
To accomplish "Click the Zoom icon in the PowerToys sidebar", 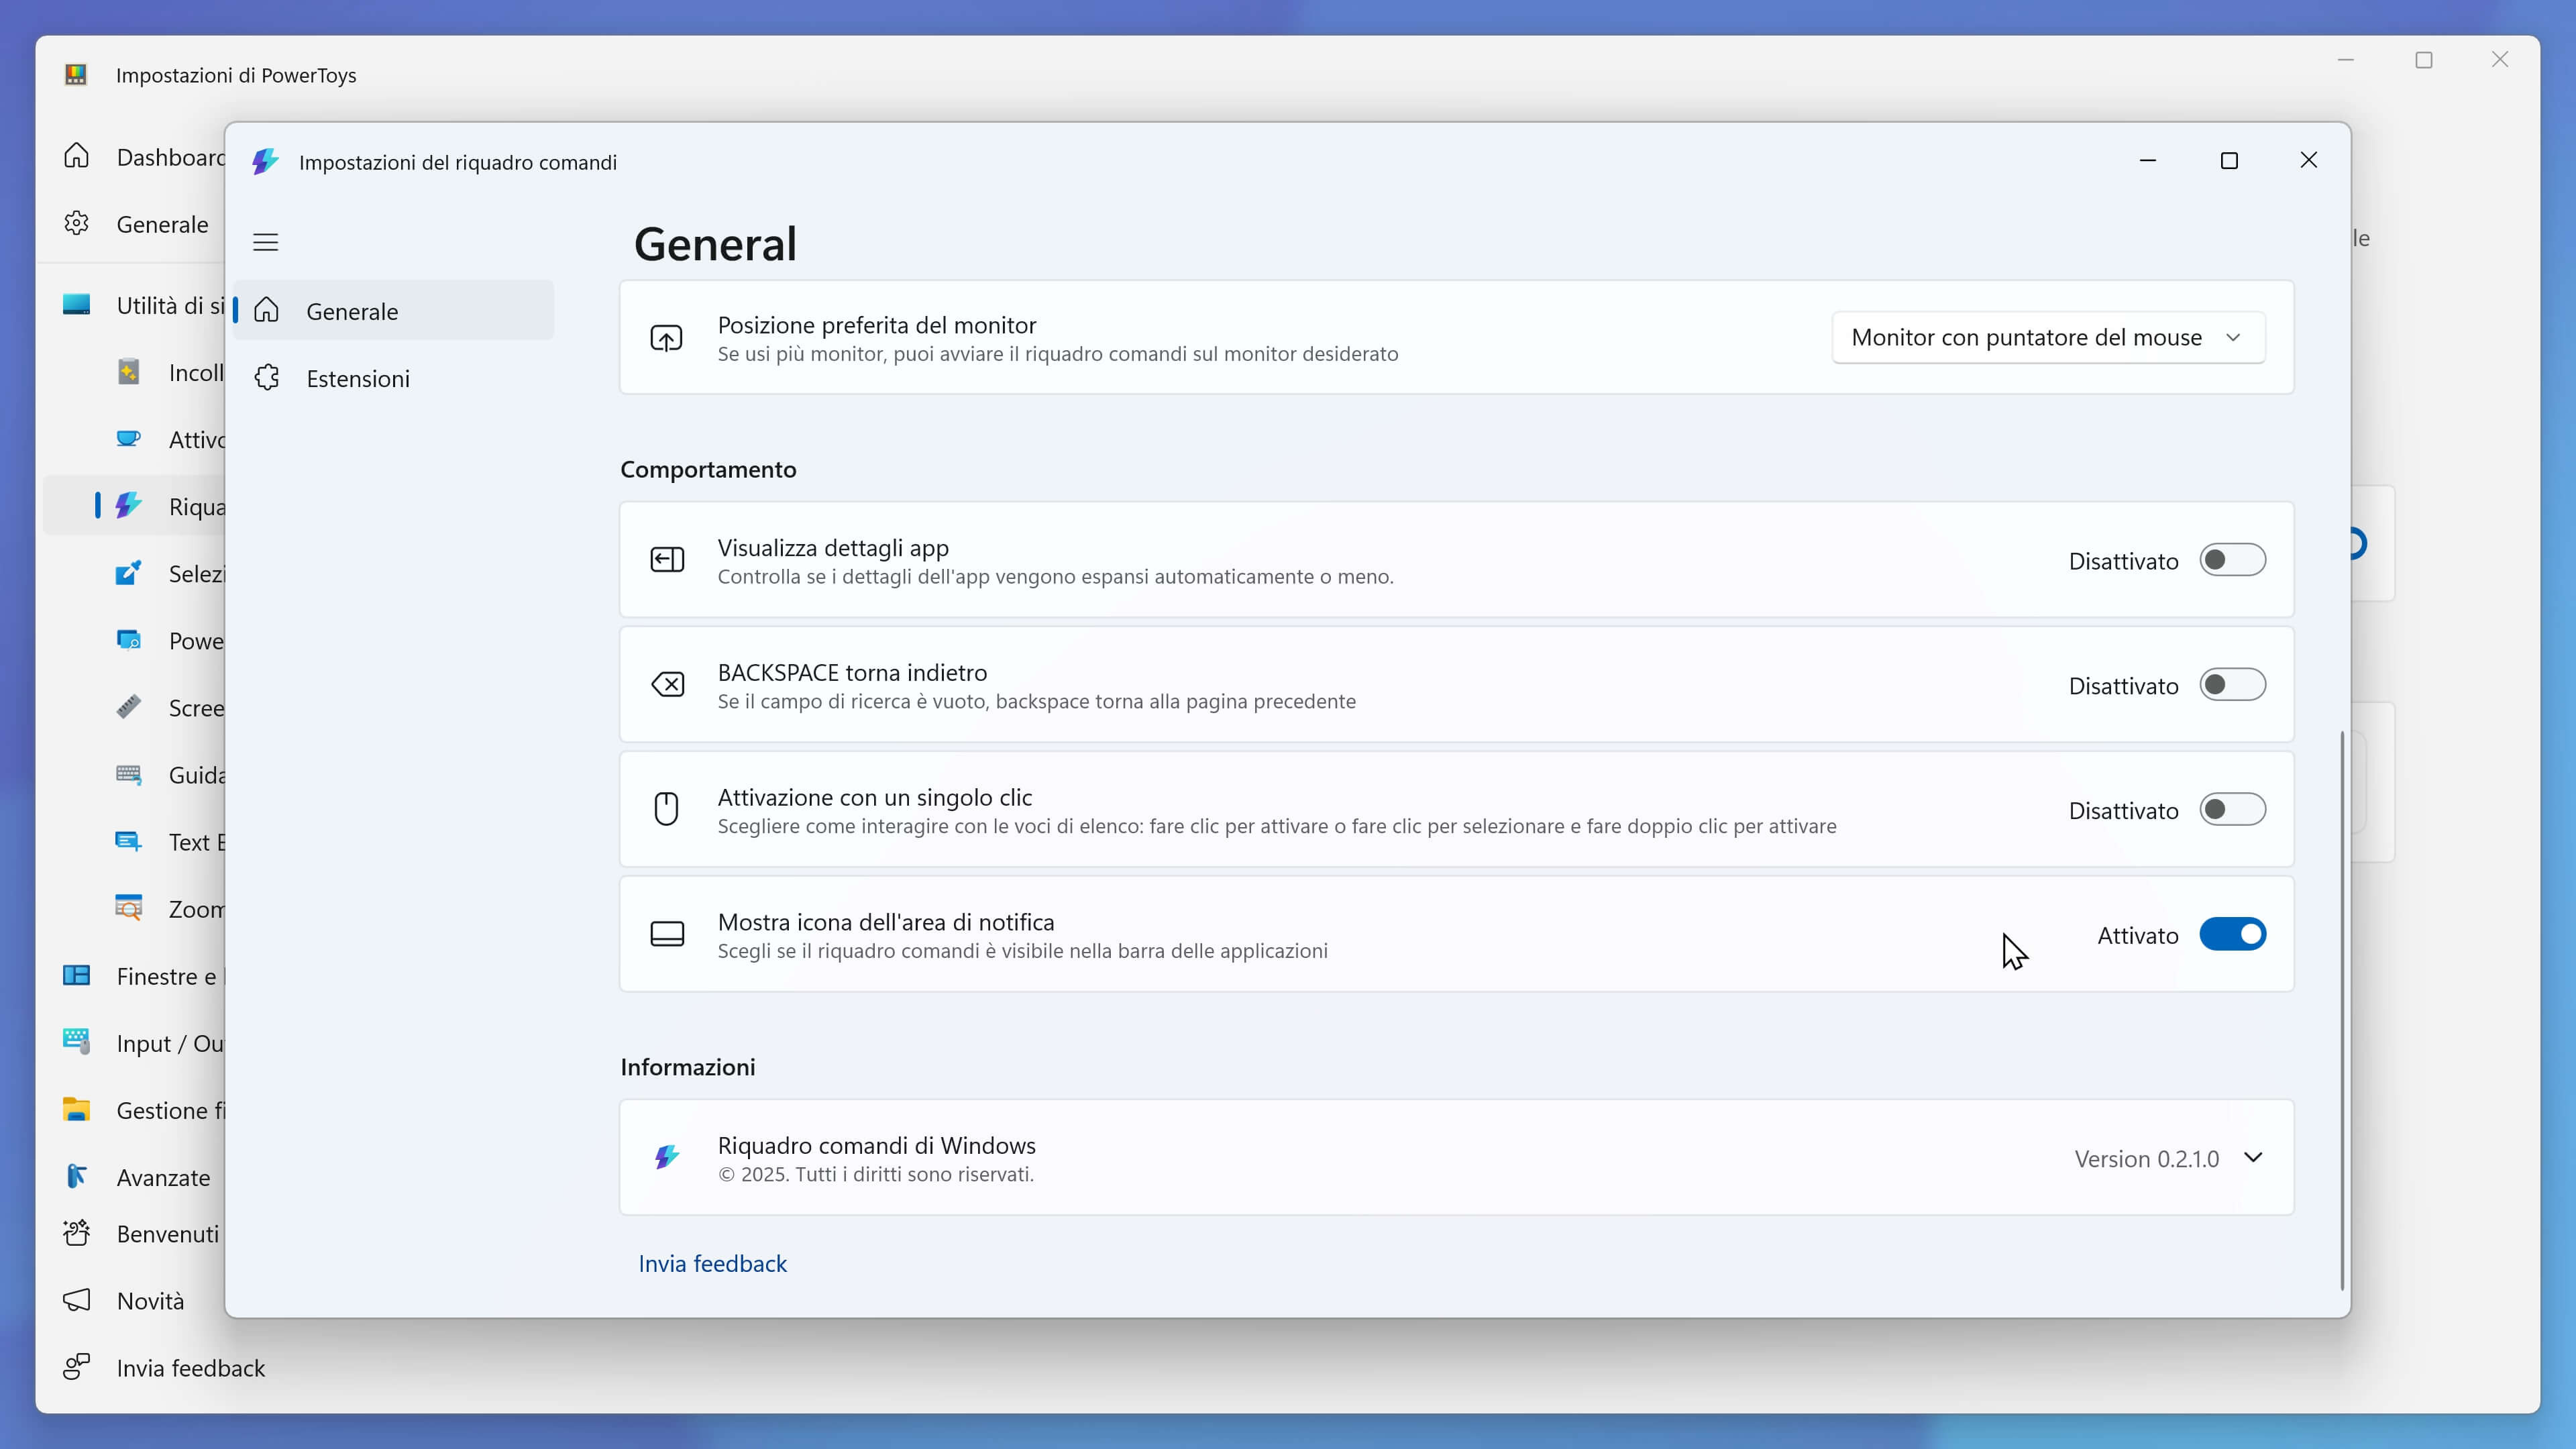I will [x=129, y=908].
